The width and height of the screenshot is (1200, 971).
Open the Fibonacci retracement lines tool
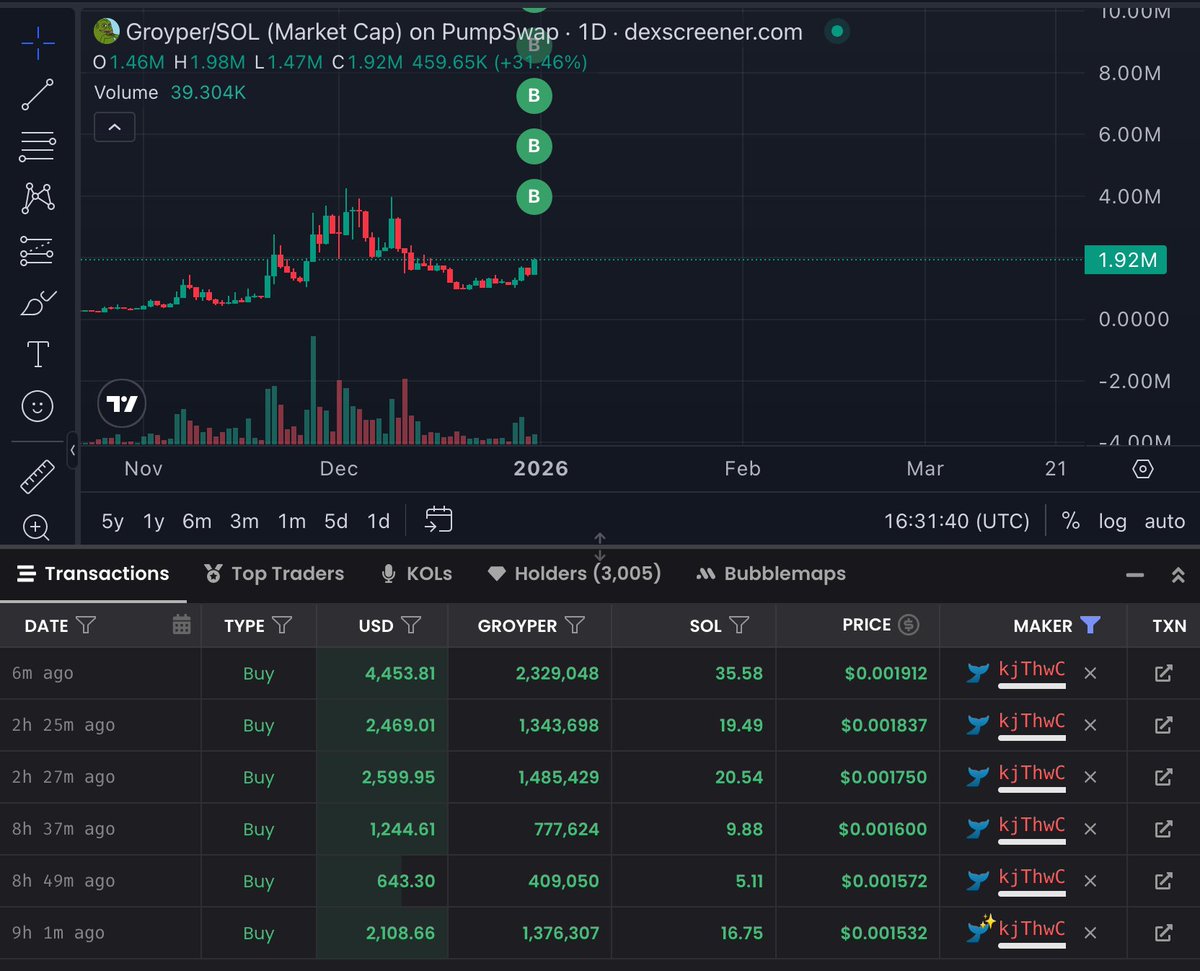tap(38, 146)
